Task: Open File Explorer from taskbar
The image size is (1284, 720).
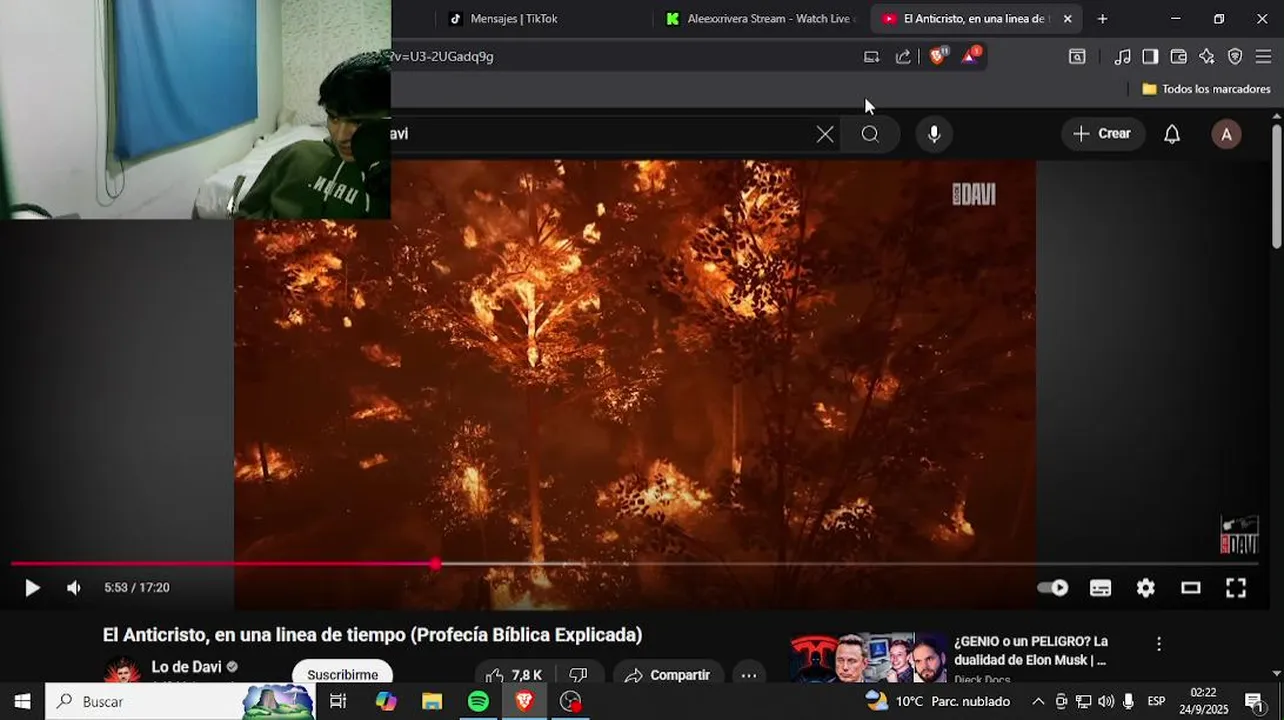Action: [x=432, y=701]
